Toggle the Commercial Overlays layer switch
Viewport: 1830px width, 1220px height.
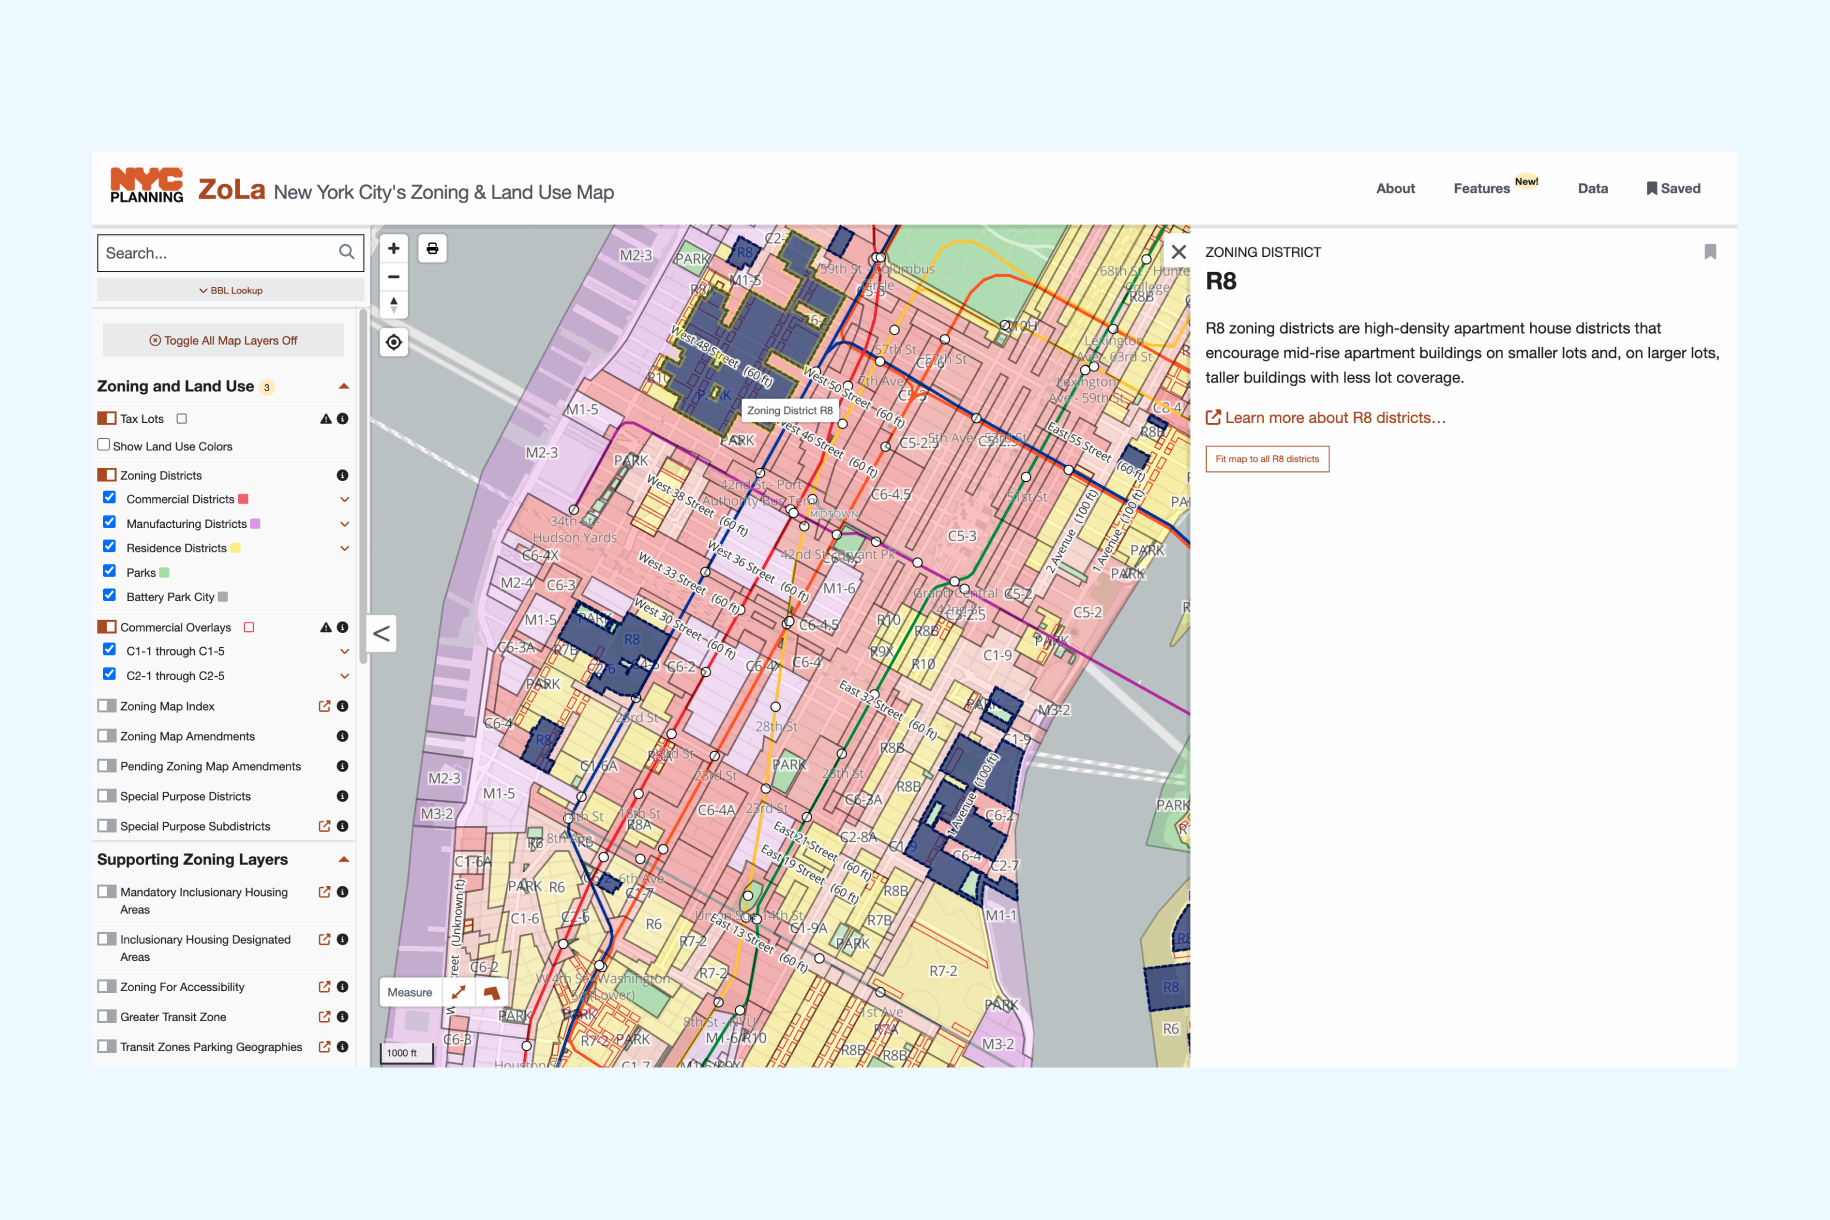tap(106, 627)
